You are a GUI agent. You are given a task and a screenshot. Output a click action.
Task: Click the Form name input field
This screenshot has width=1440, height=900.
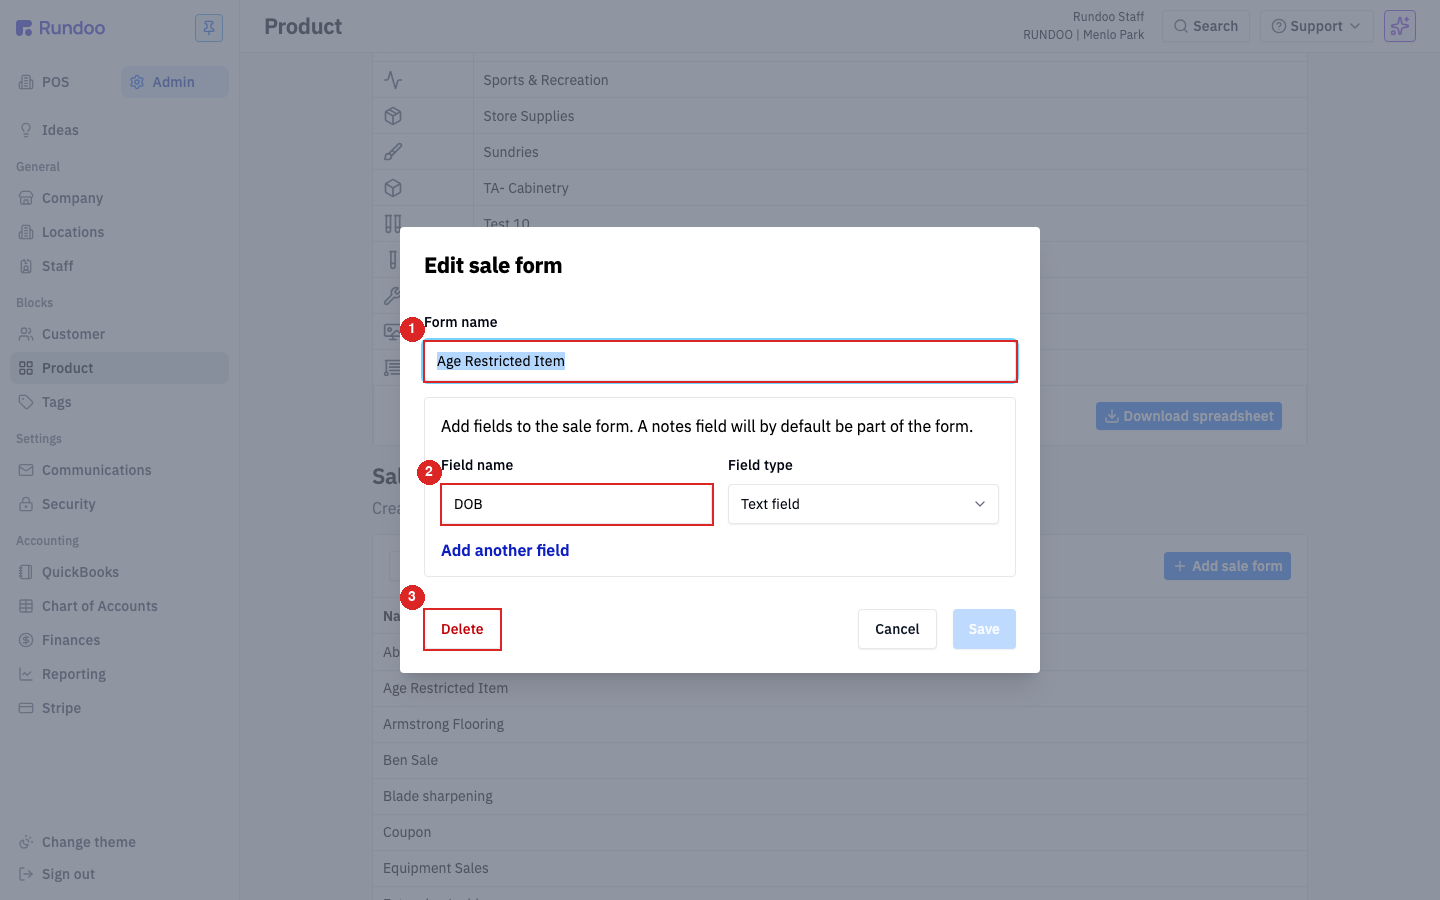coord(720,361)
